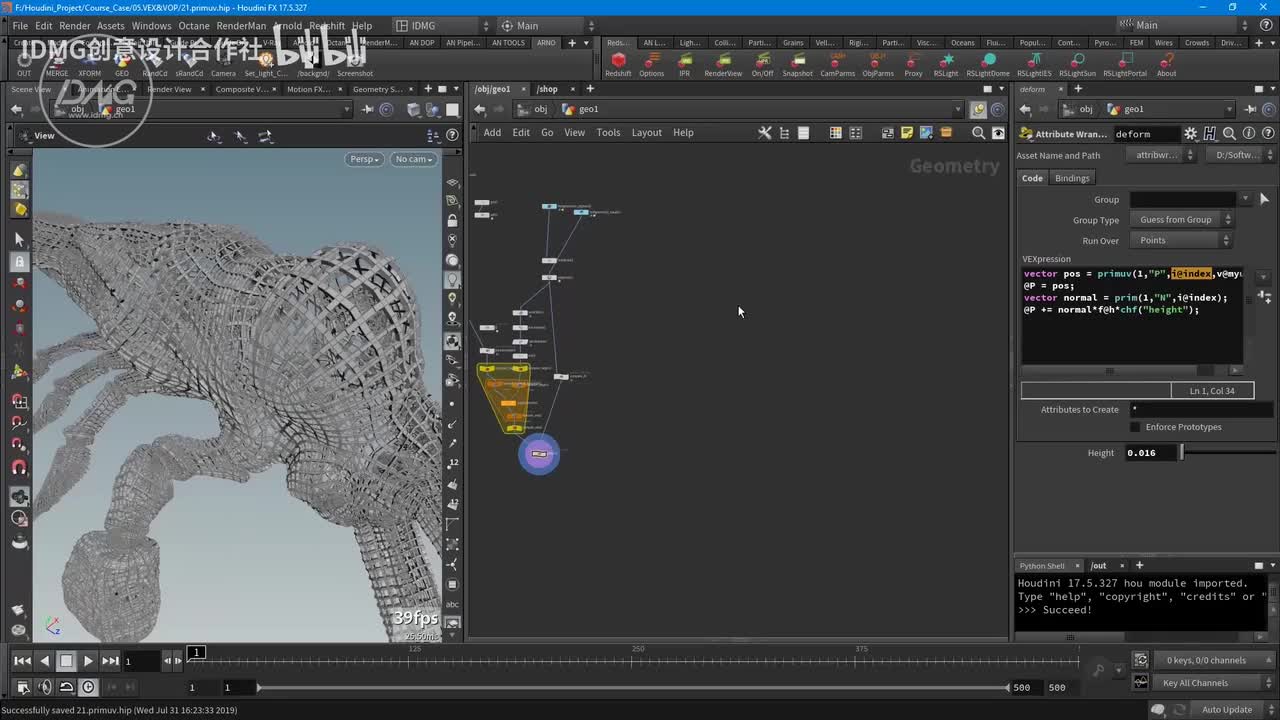The height and width of the screenshot is (720, 1280).
Task: Click network editor wrench tools icon
Action: click(765, 133)
